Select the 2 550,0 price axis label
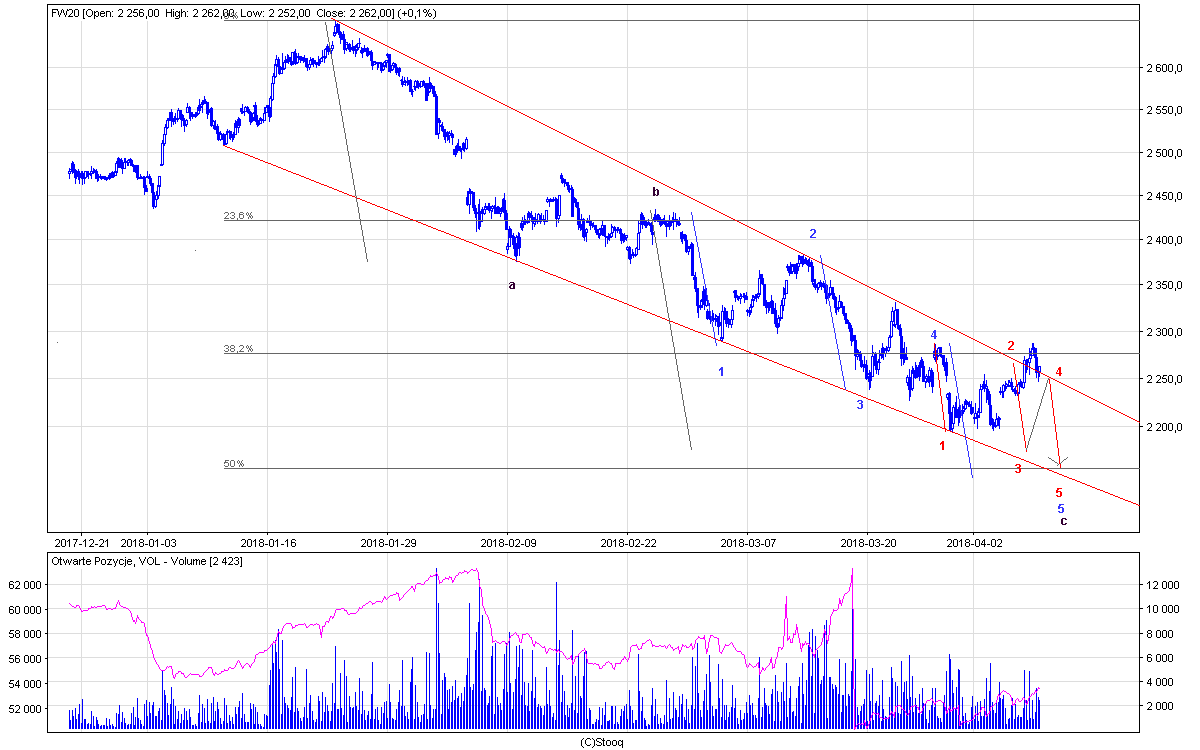Image resolution: width=1200 pixels, height=750 pixels. point(1164,110)
